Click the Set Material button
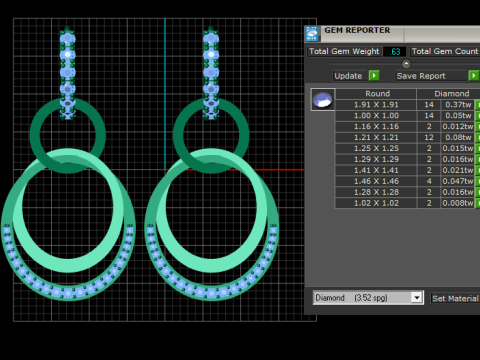480x360 pixels. (455, 298)
